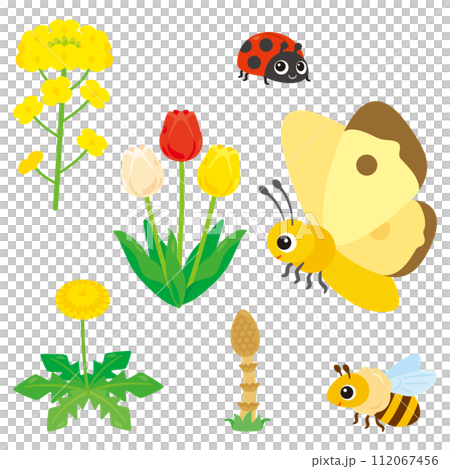Select the large yellow butterfly
Viewport: 450px width, 469px height.
(x=348, y=206)
